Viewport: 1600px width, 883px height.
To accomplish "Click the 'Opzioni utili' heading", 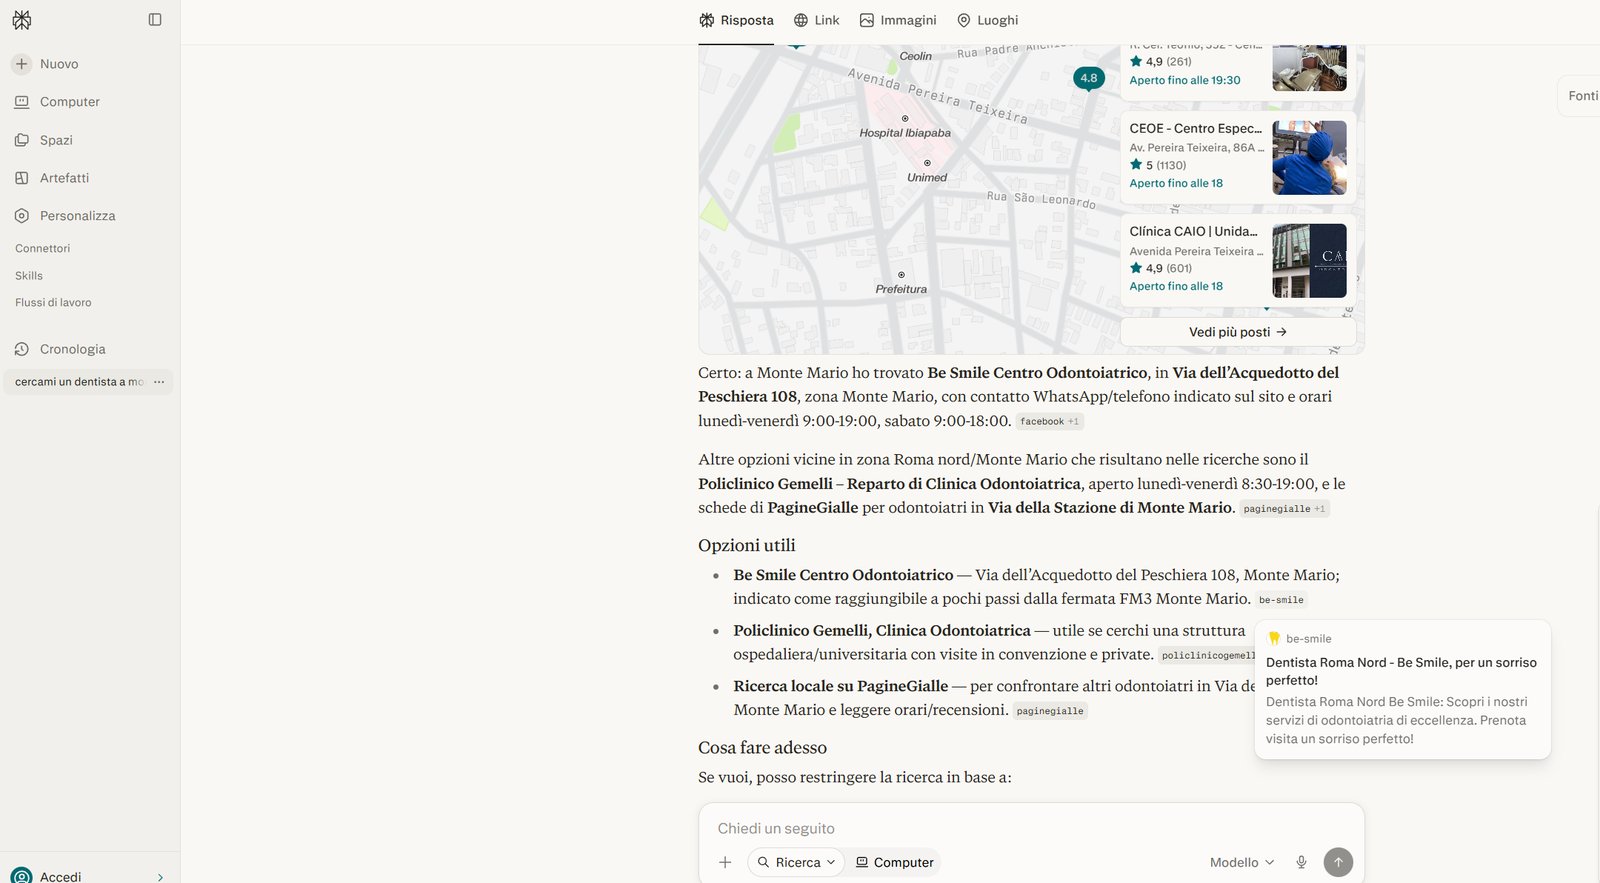I will pyautogui.click(x=747, y=546).
